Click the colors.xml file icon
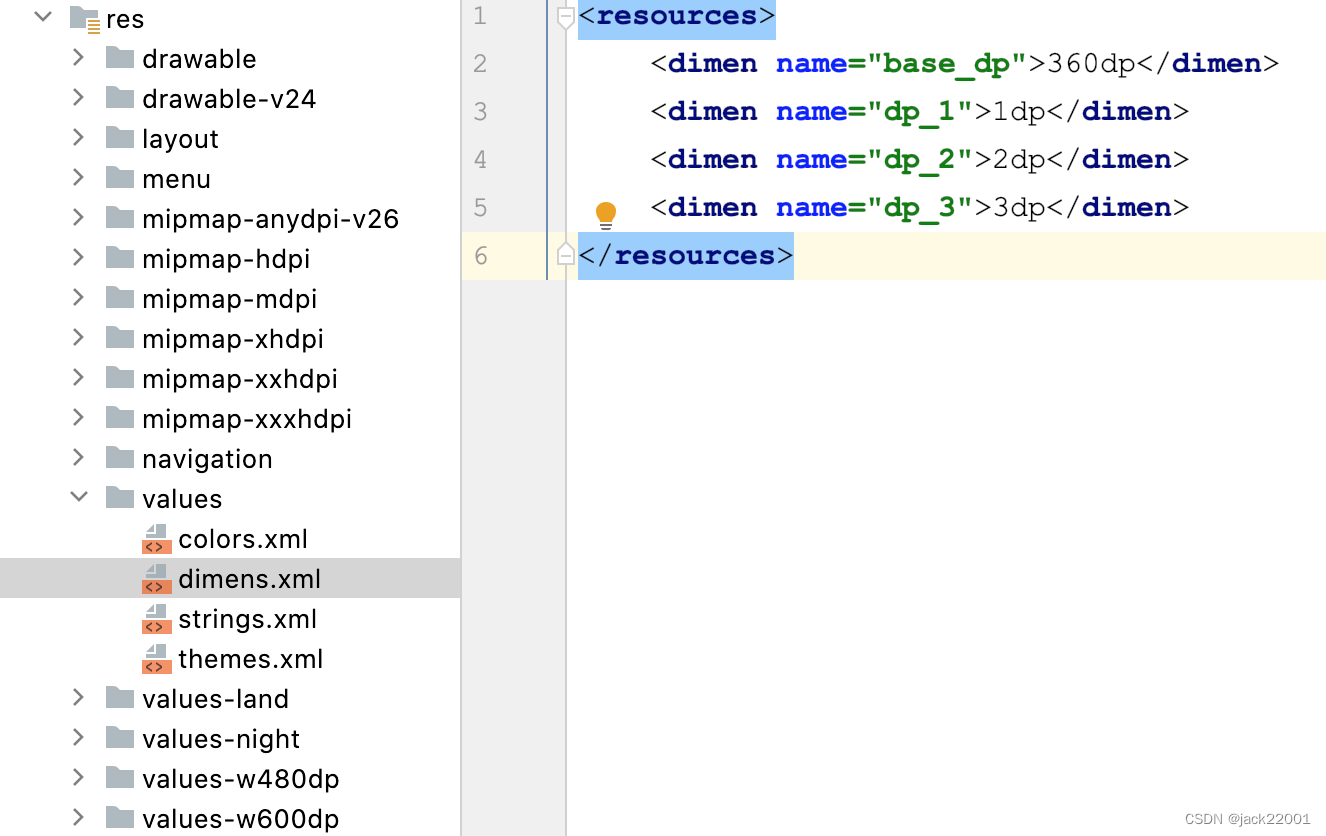Viewport: 1326px width, 836px height. coord(156,539)
